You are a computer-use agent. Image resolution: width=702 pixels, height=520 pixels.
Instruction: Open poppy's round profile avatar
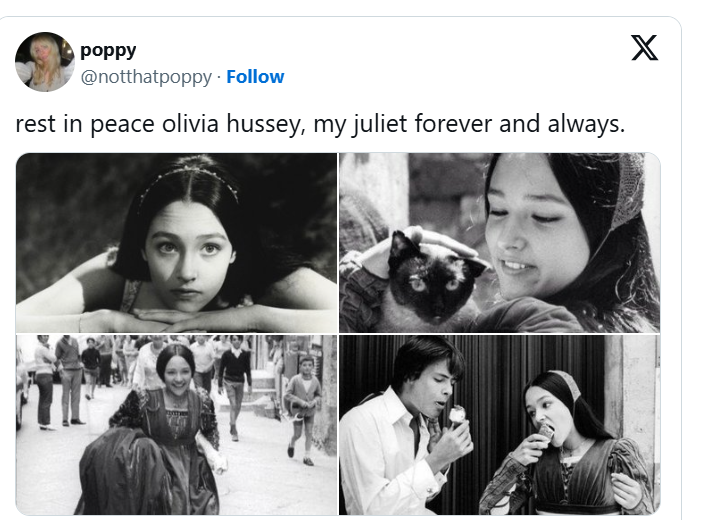pos(45,62)
